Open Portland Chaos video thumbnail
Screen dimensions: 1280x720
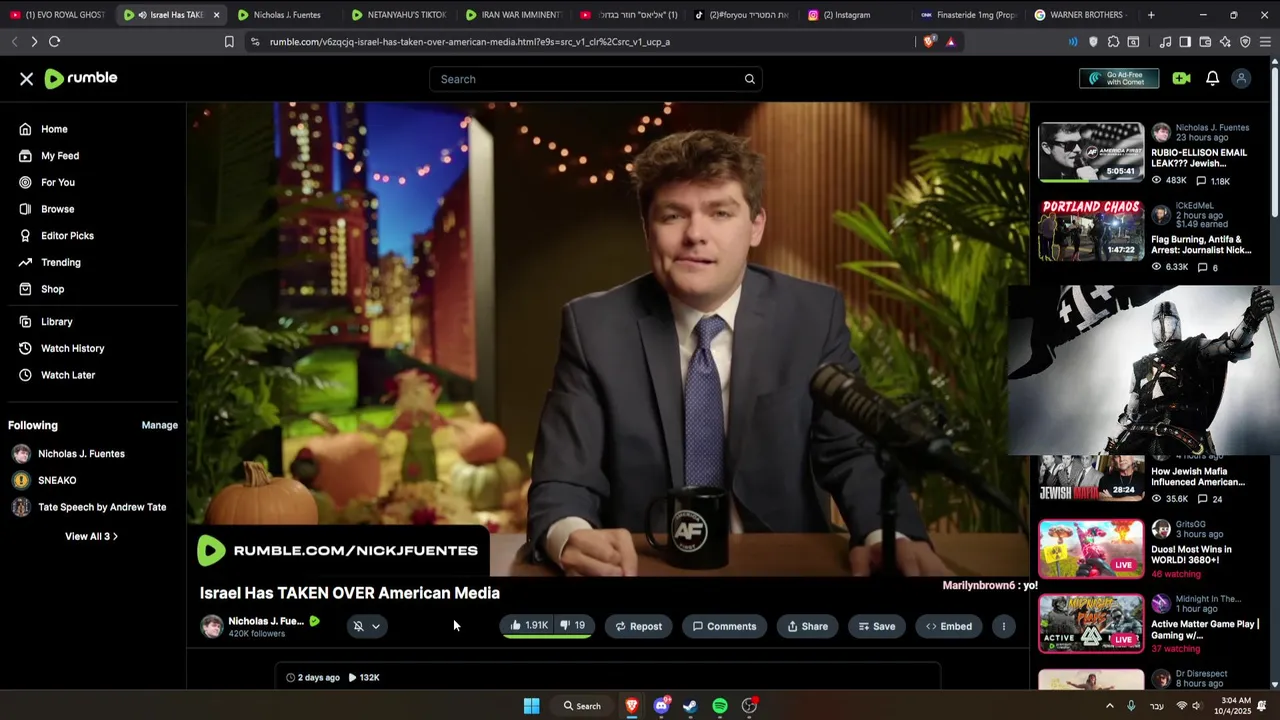[1091, 230]
